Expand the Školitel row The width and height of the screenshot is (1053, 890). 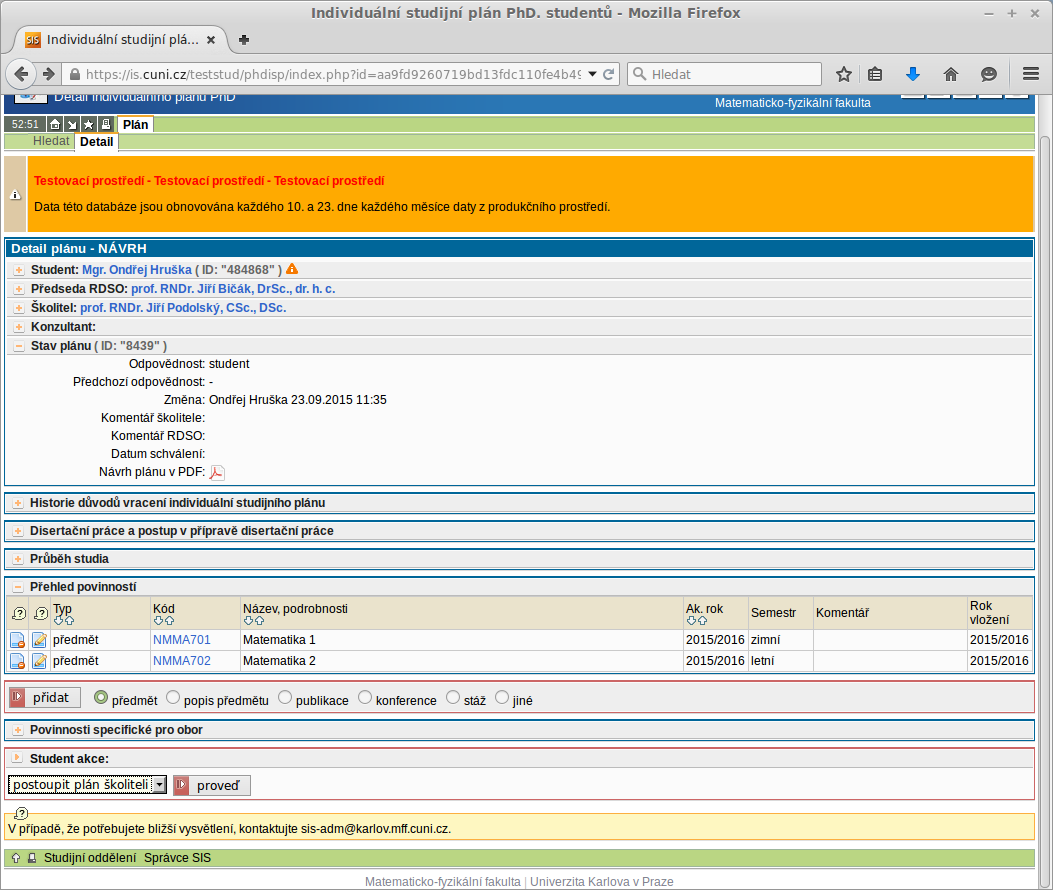[19, 308]
